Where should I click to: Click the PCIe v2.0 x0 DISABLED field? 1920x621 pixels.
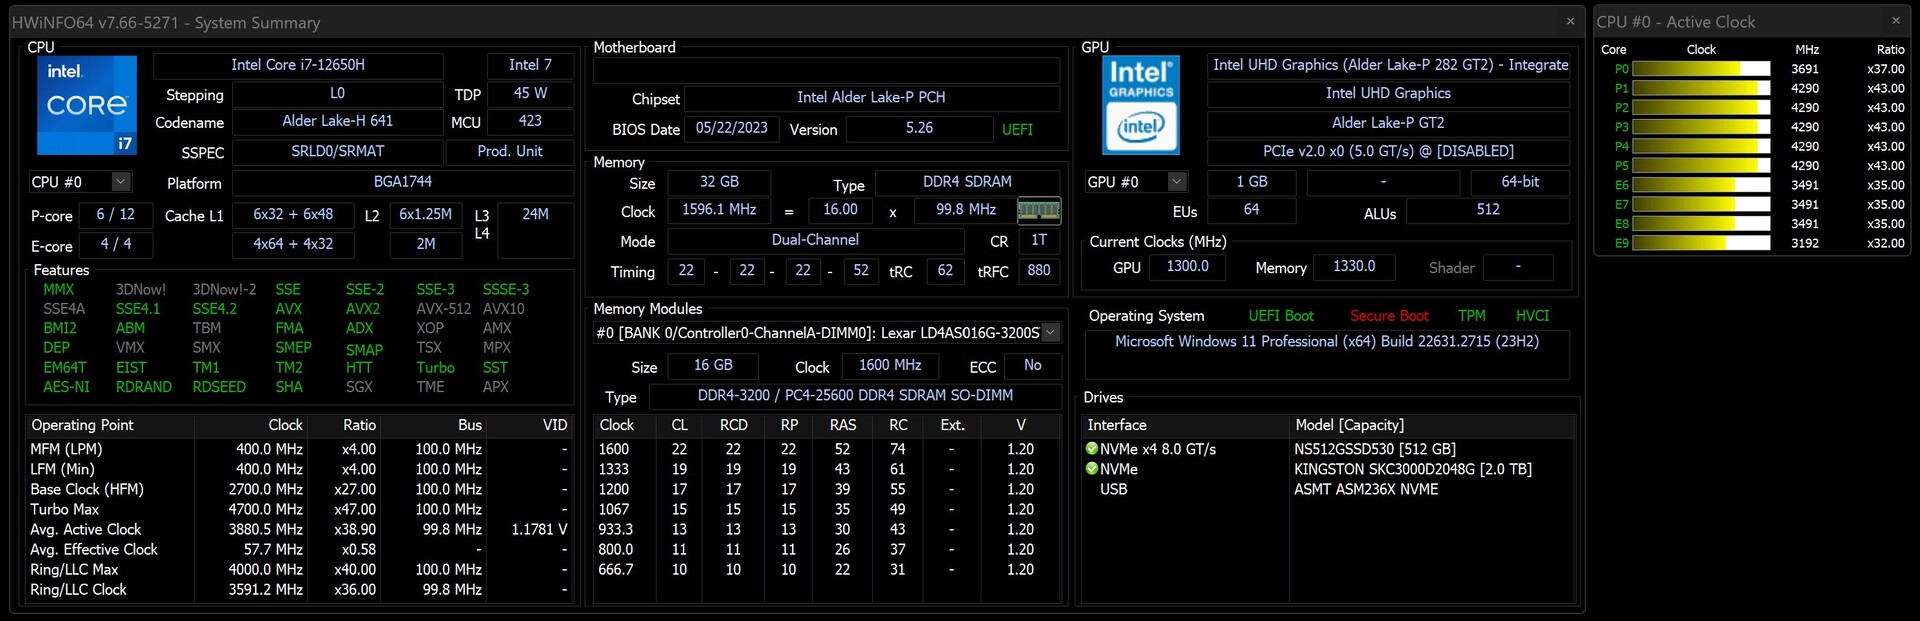click(1389, 152)
